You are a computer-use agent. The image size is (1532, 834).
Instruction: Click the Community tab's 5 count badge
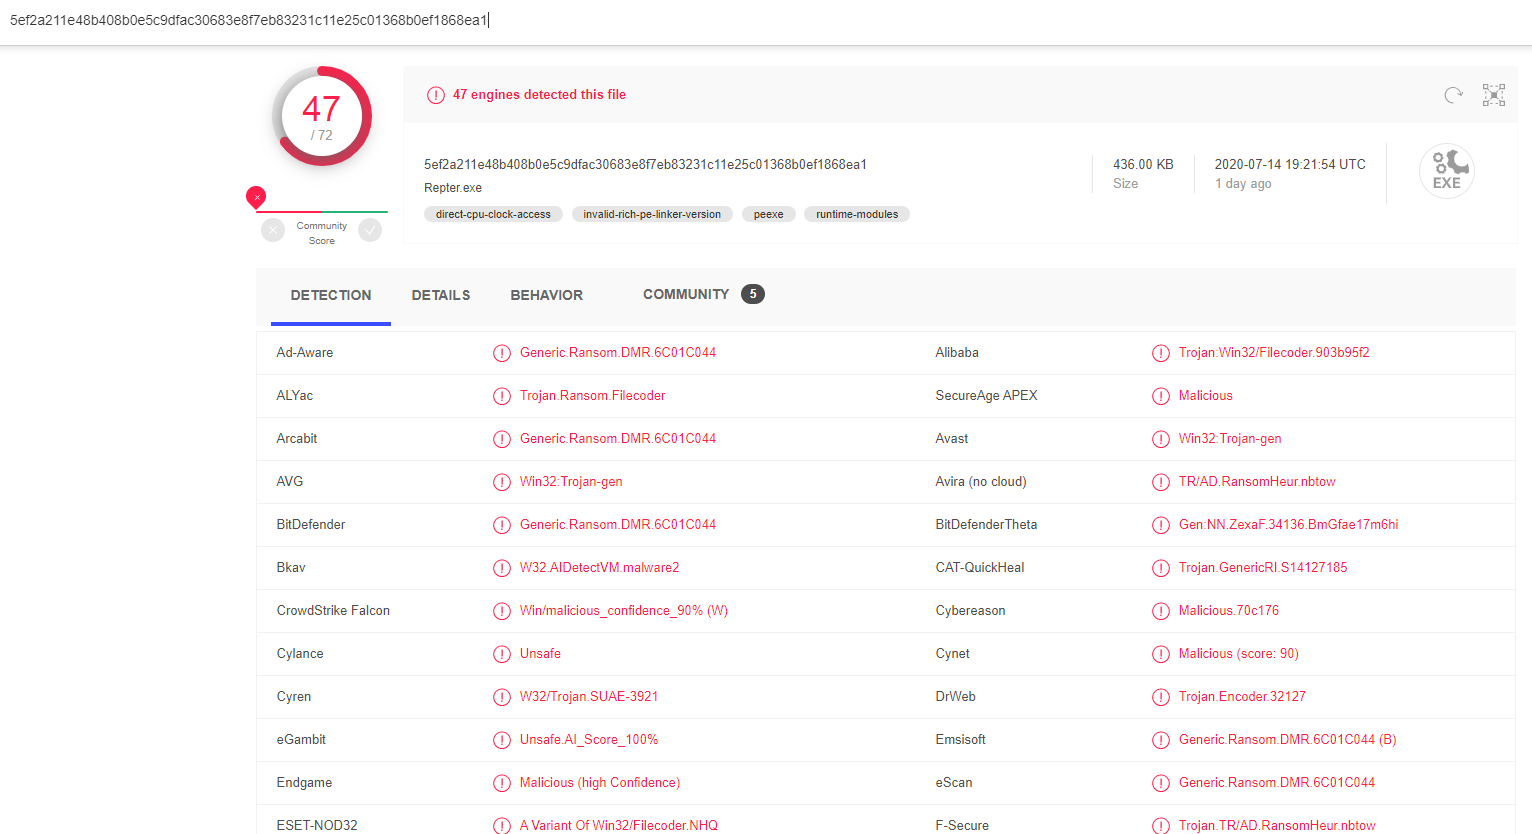(752, 294)
